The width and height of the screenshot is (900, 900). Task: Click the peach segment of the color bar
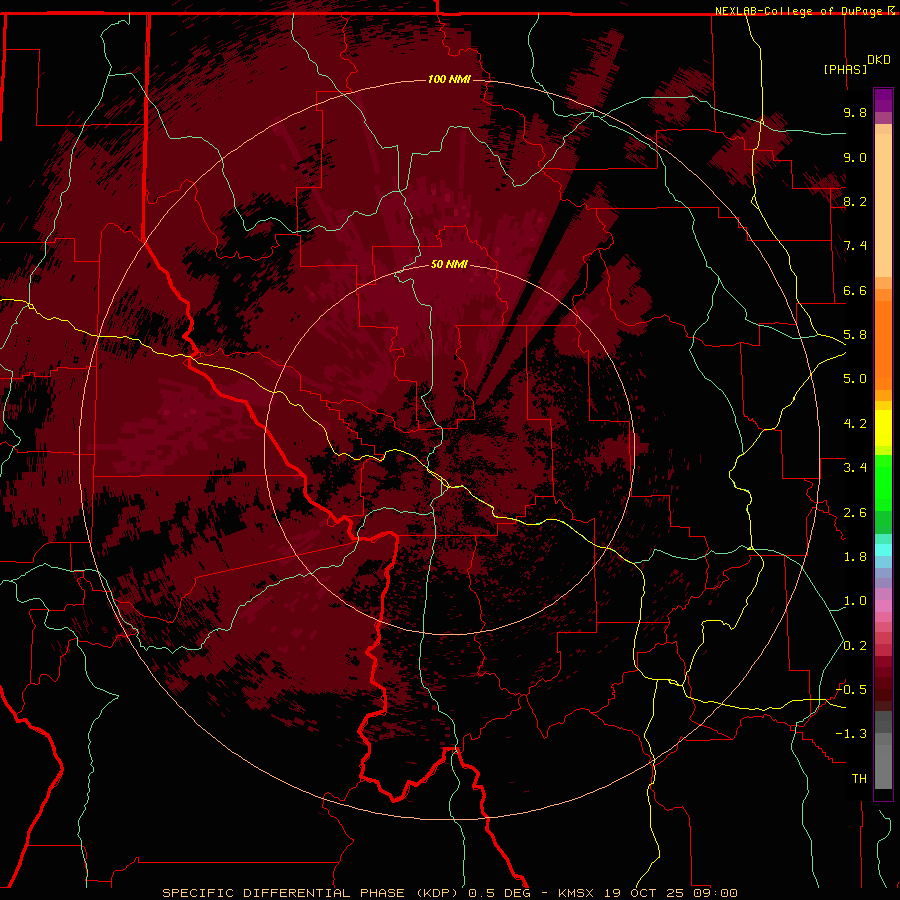883,205
